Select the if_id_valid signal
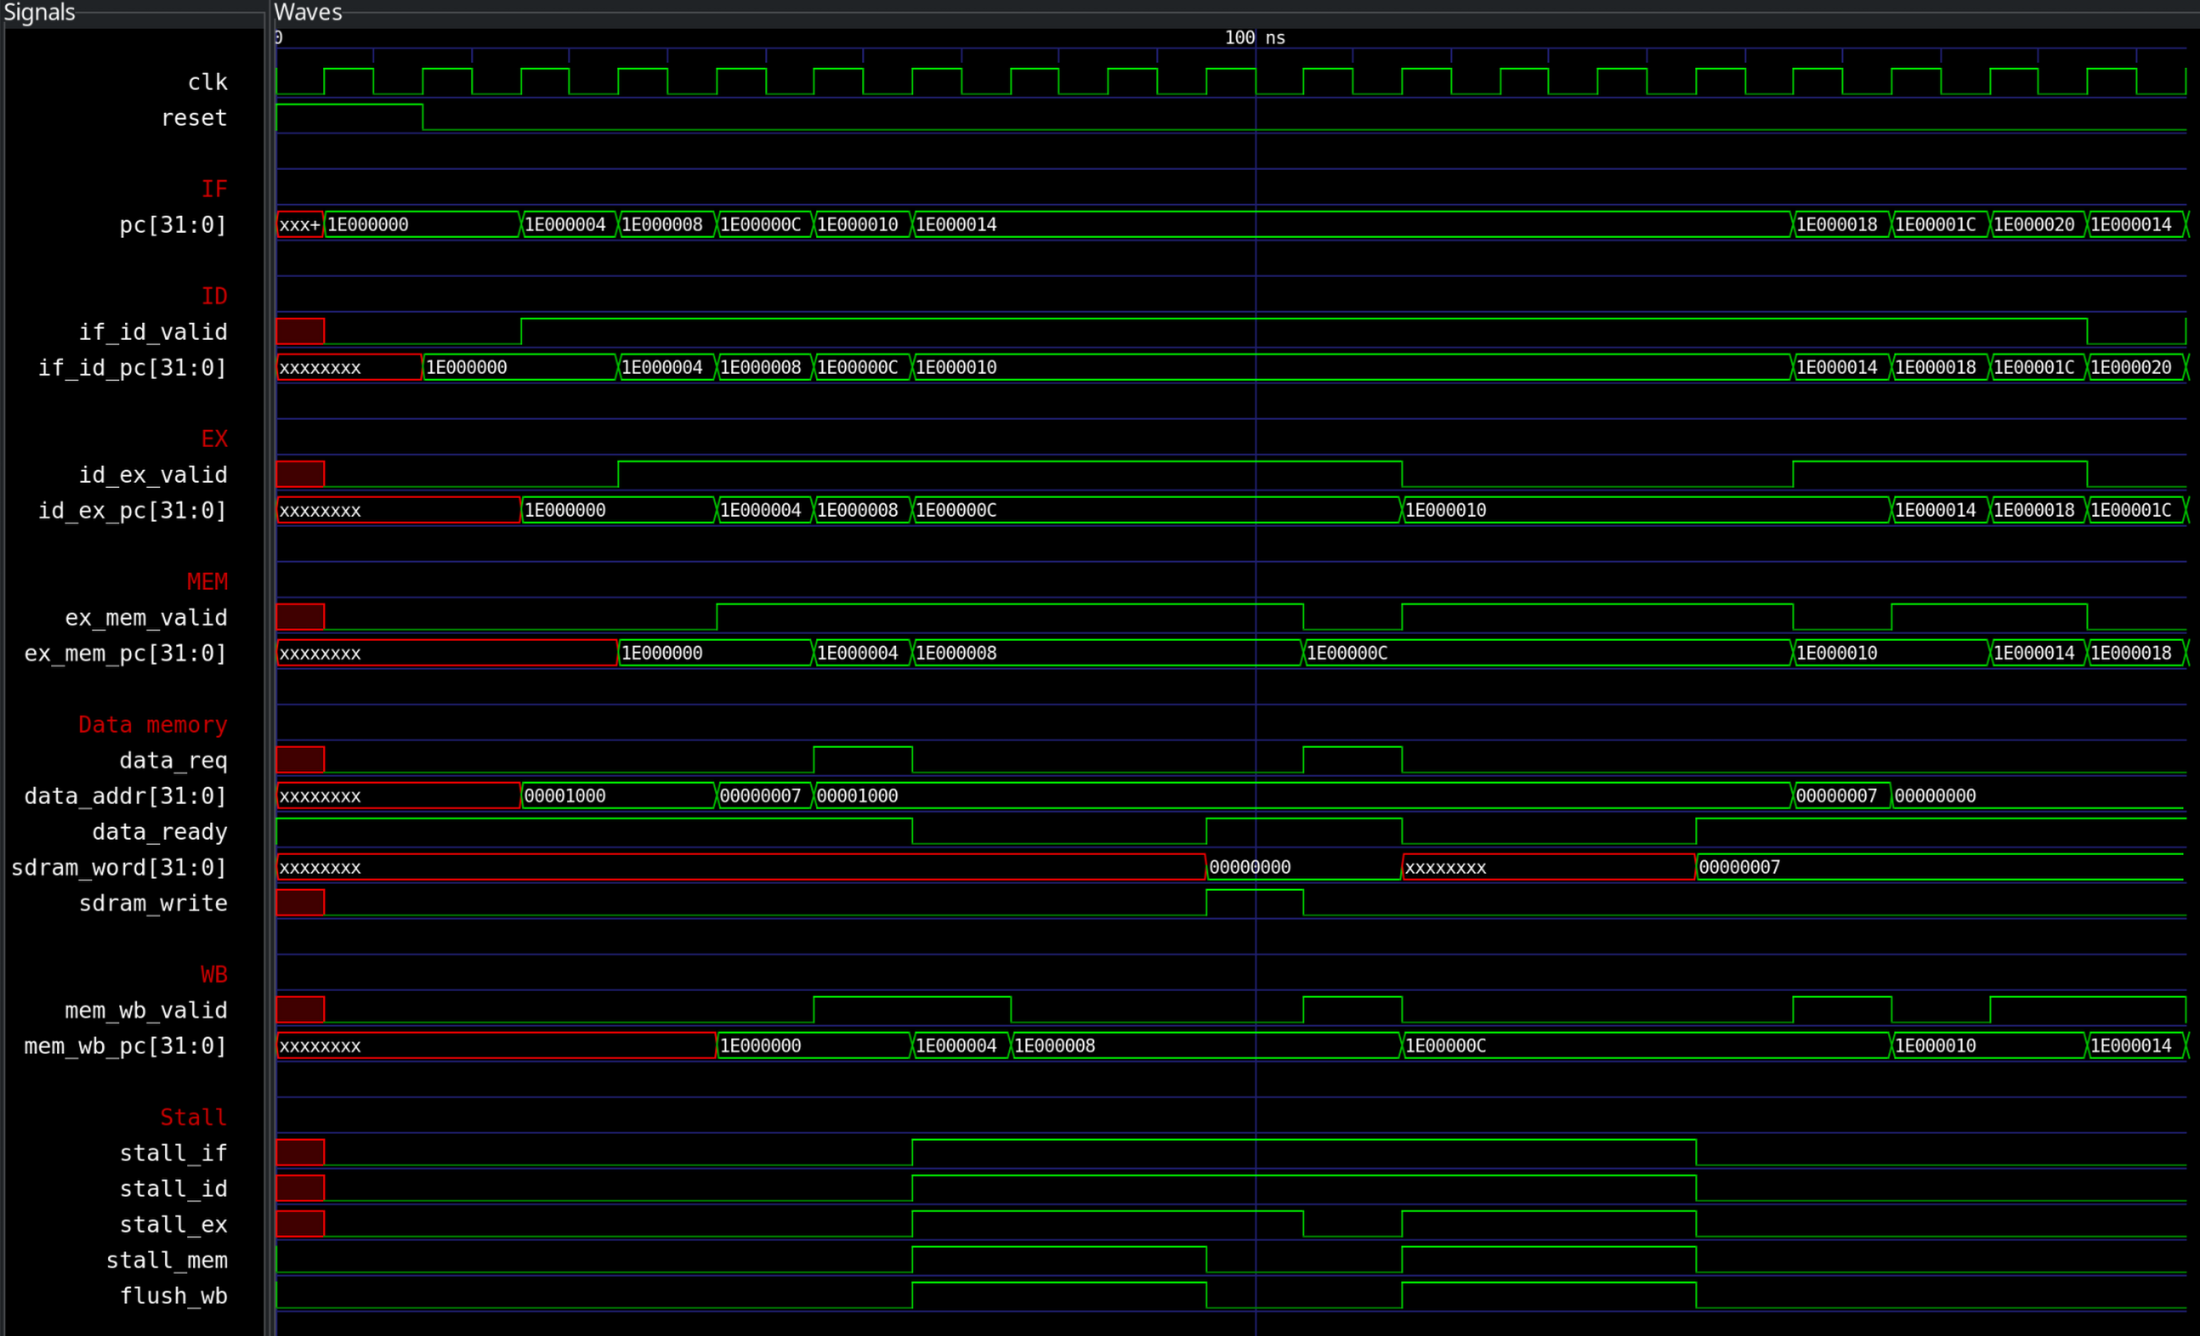 click(153, 332)
